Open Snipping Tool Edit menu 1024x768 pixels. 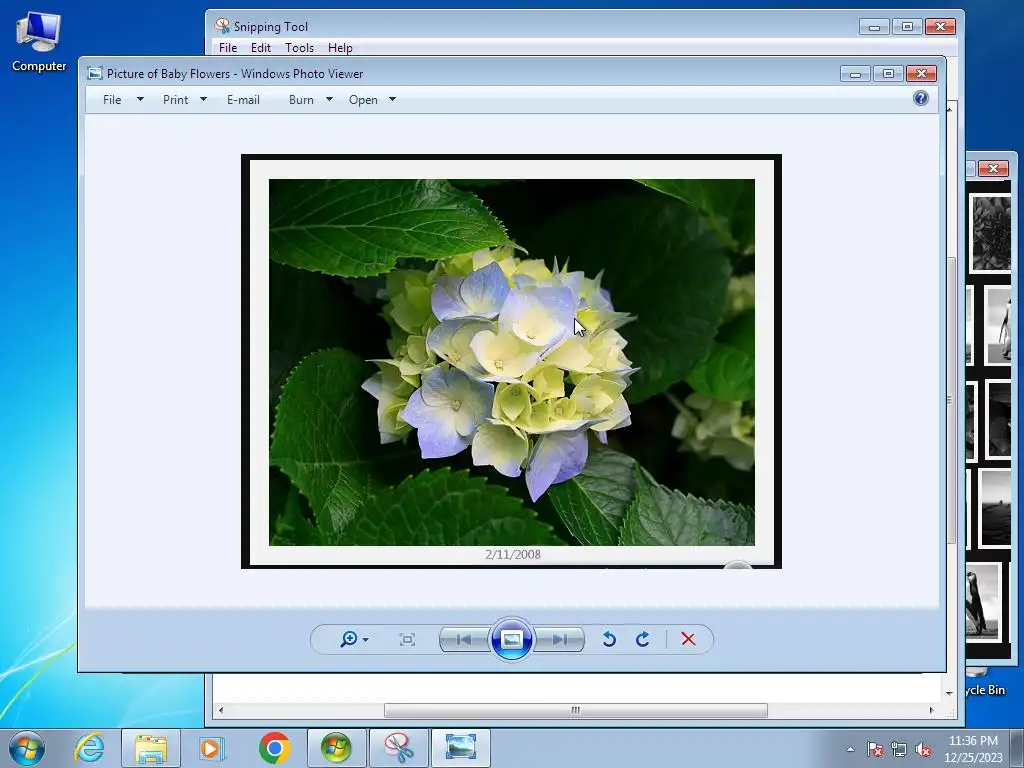pyautogui.click(x=261, y=47)
